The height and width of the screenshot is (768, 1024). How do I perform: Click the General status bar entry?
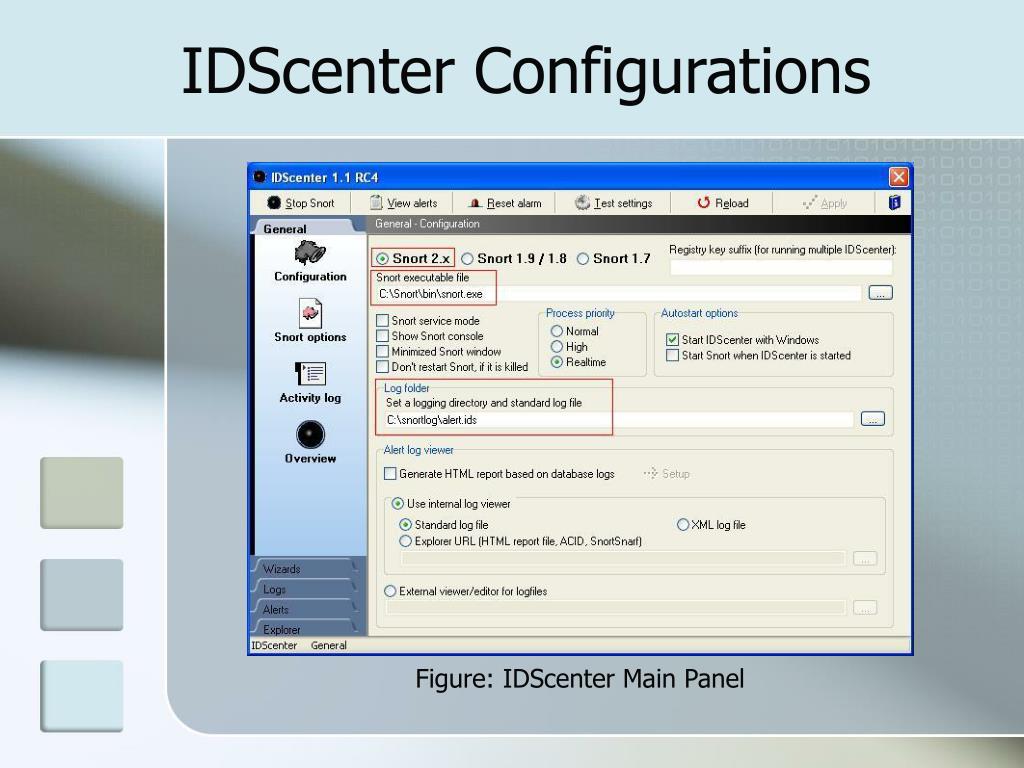(328, 645)
